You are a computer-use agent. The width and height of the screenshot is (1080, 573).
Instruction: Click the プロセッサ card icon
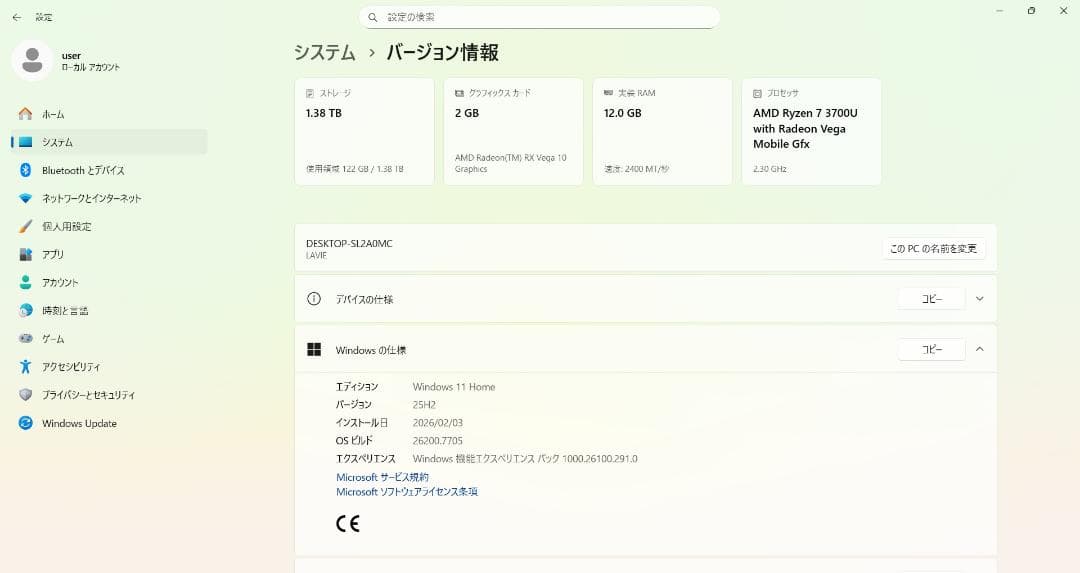[758, 93]
